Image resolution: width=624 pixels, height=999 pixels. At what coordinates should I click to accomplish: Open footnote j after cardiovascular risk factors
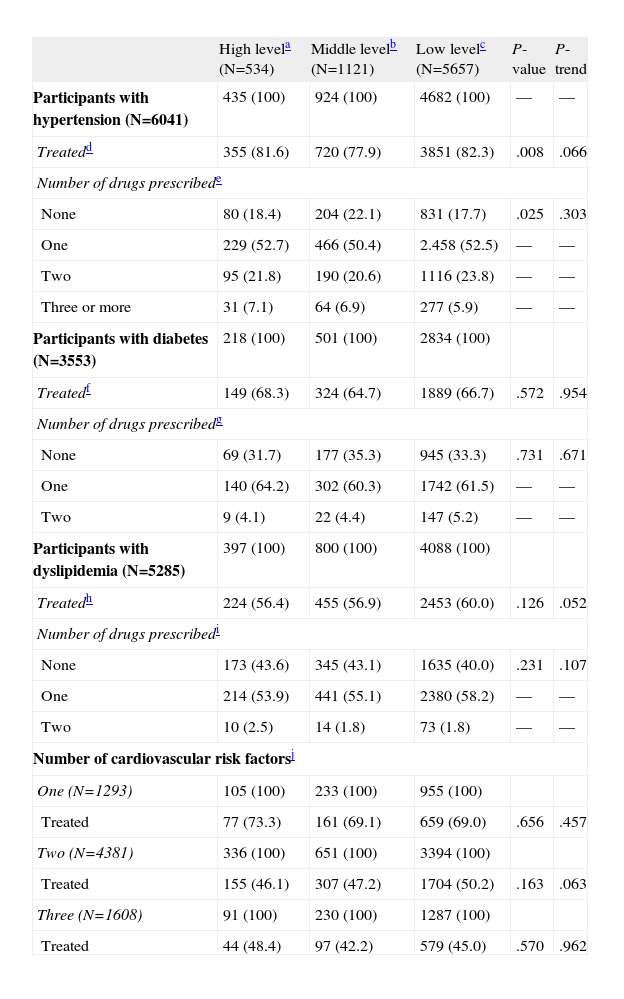[291, 756]
